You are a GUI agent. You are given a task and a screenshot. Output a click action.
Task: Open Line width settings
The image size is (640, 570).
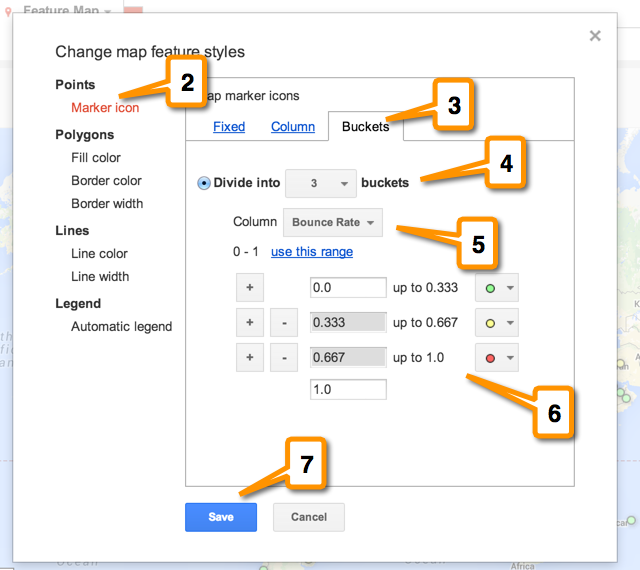point(100,276)
